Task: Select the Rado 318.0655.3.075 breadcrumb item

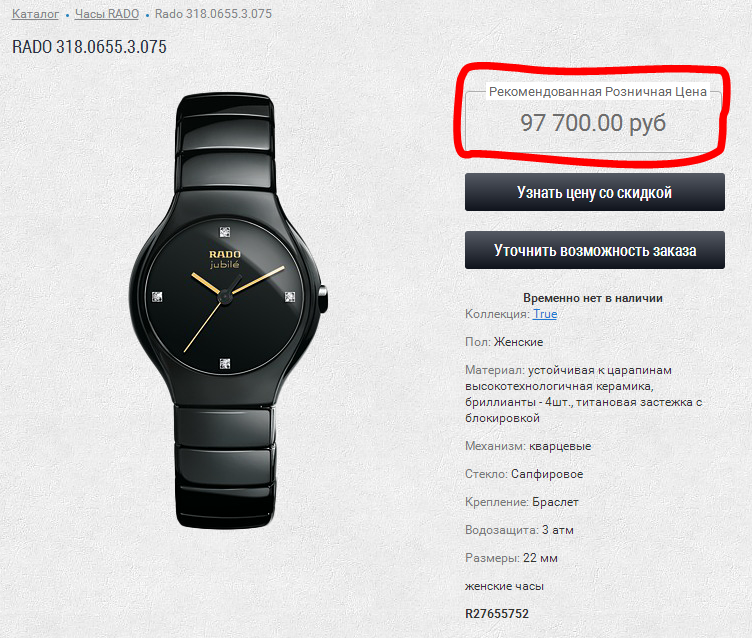Action: coord(213,14)
